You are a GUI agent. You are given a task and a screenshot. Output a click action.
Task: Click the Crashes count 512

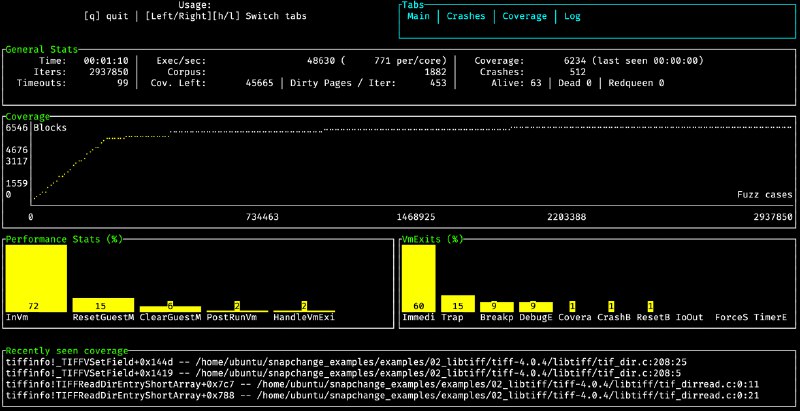click(x=577, y=72)
